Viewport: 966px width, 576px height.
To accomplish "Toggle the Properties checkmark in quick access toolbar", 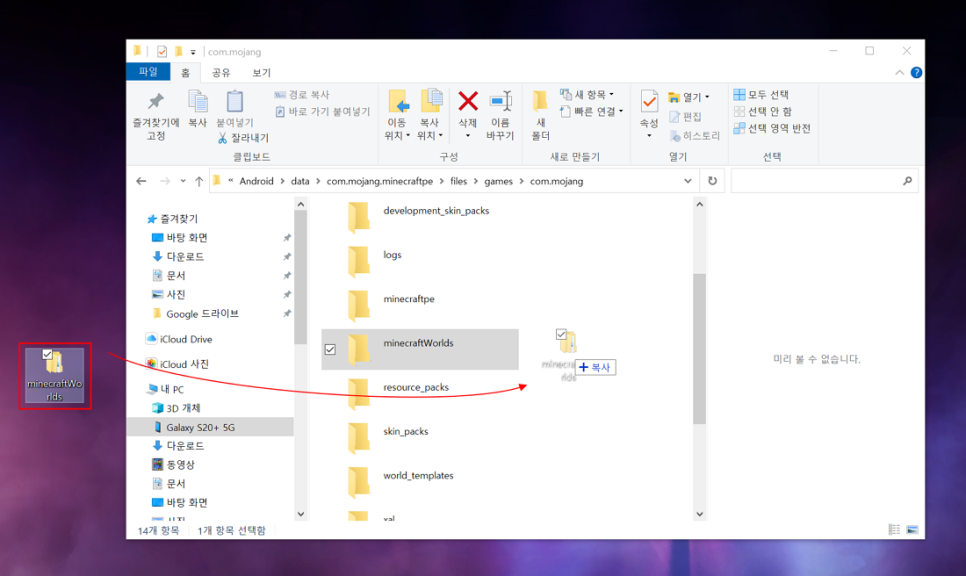I will click(162, 52).
